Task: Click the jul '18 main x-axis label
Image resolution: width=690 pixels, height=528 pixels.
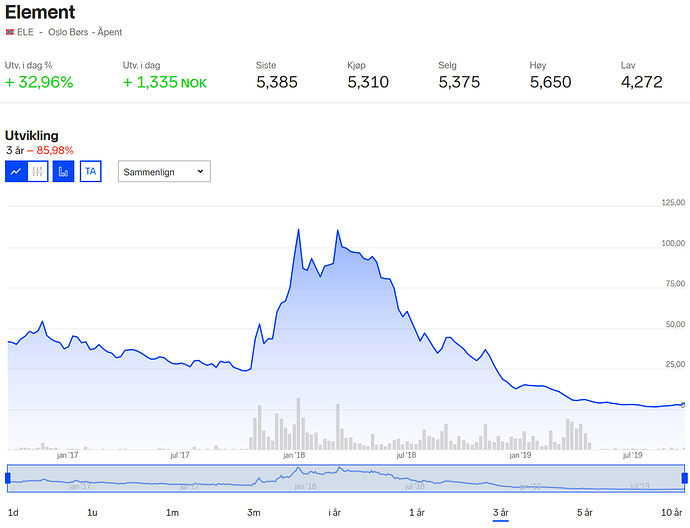Action: coord(406,455)
